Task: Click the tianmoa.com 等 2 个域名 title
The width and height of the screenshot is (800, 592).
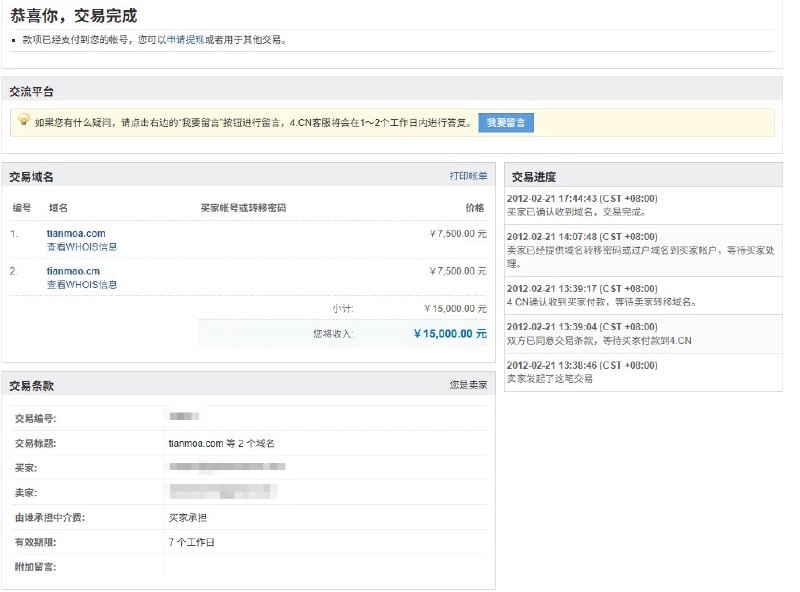Action: coord(221,443)
